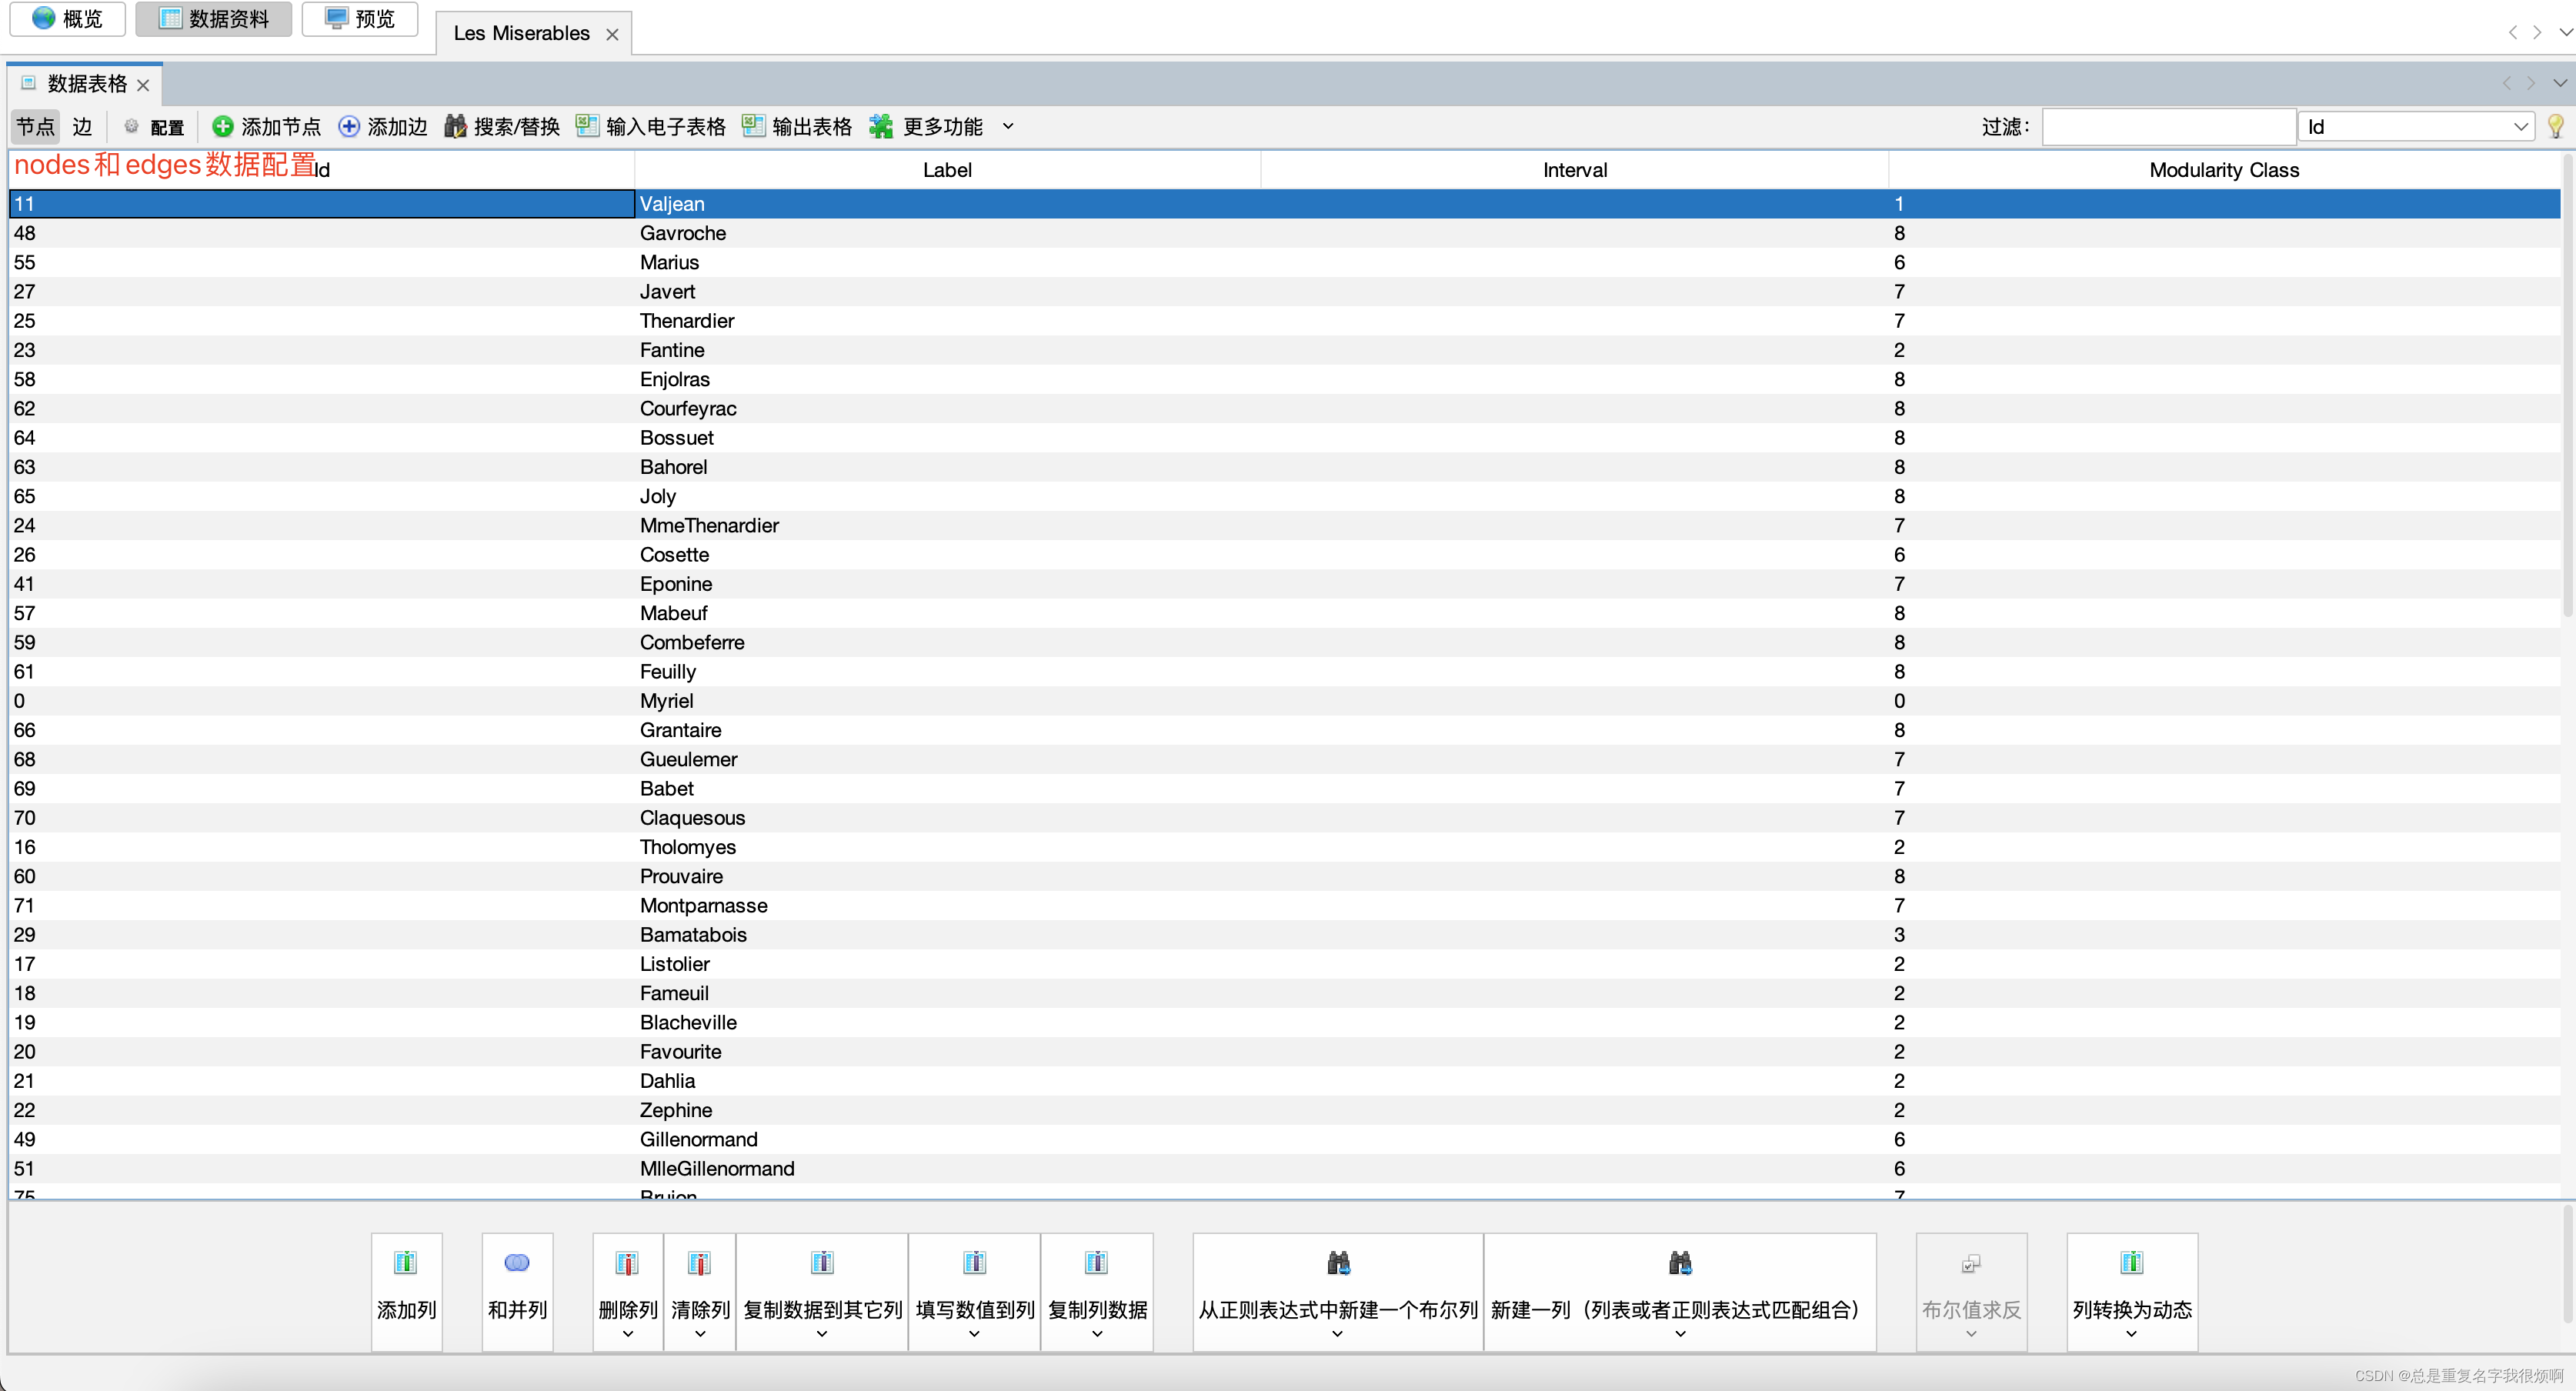
Task: Click the 添加边 blue plus icon
Action: tap(348, 126)
